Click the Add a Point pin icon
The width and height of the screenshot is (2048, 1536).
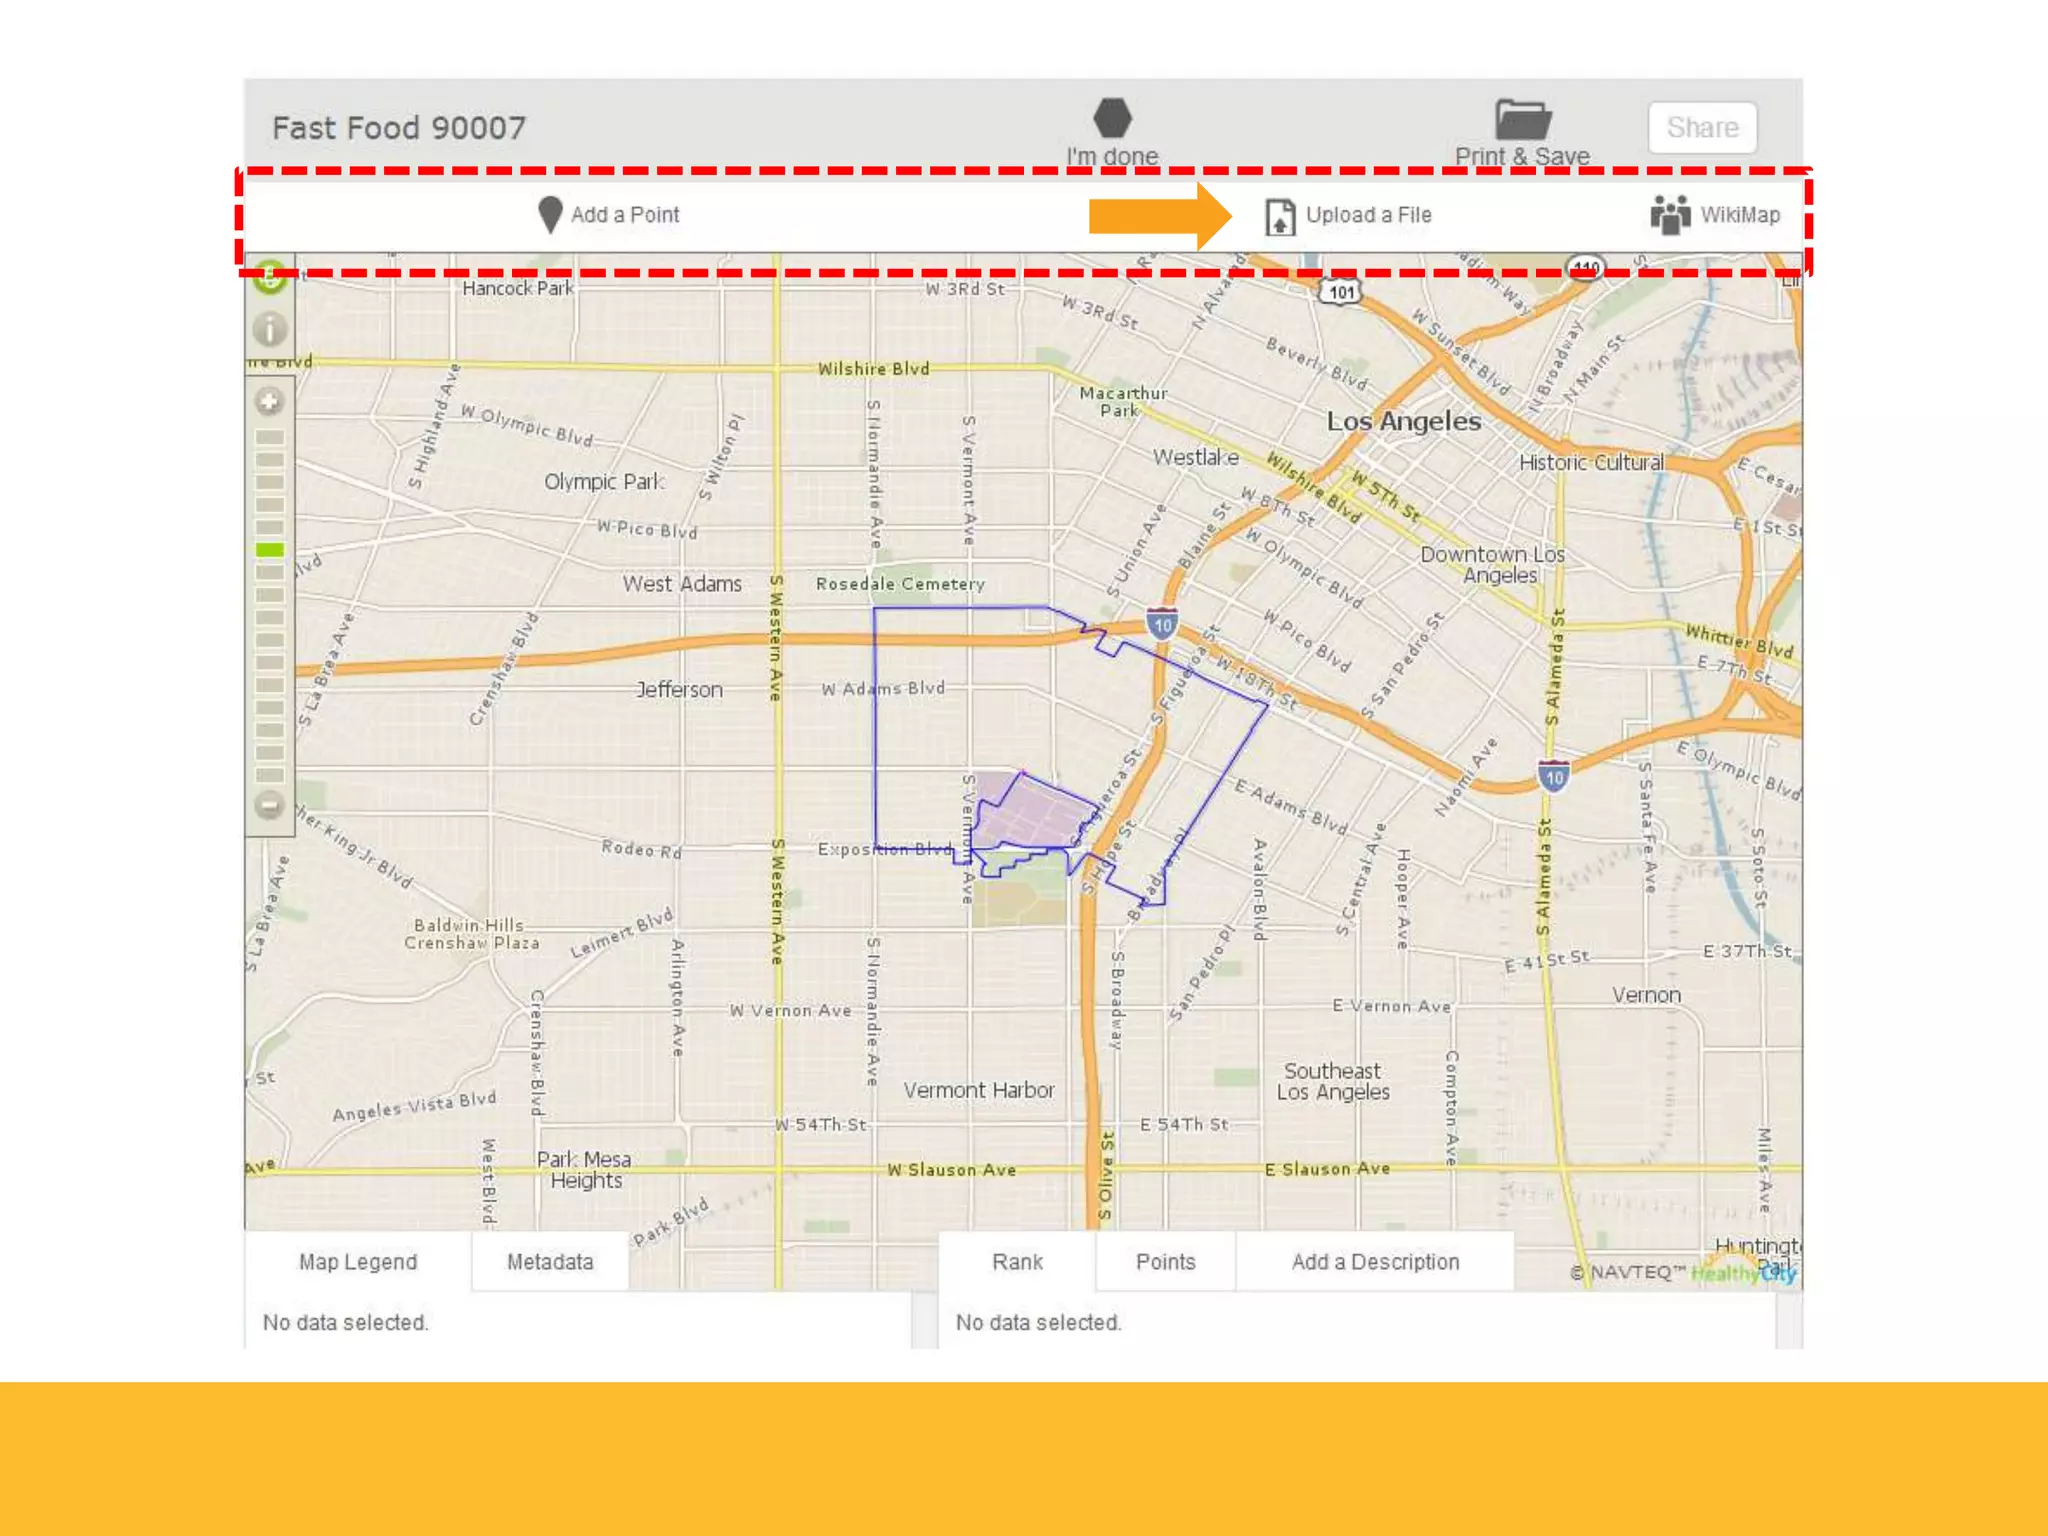549,214
